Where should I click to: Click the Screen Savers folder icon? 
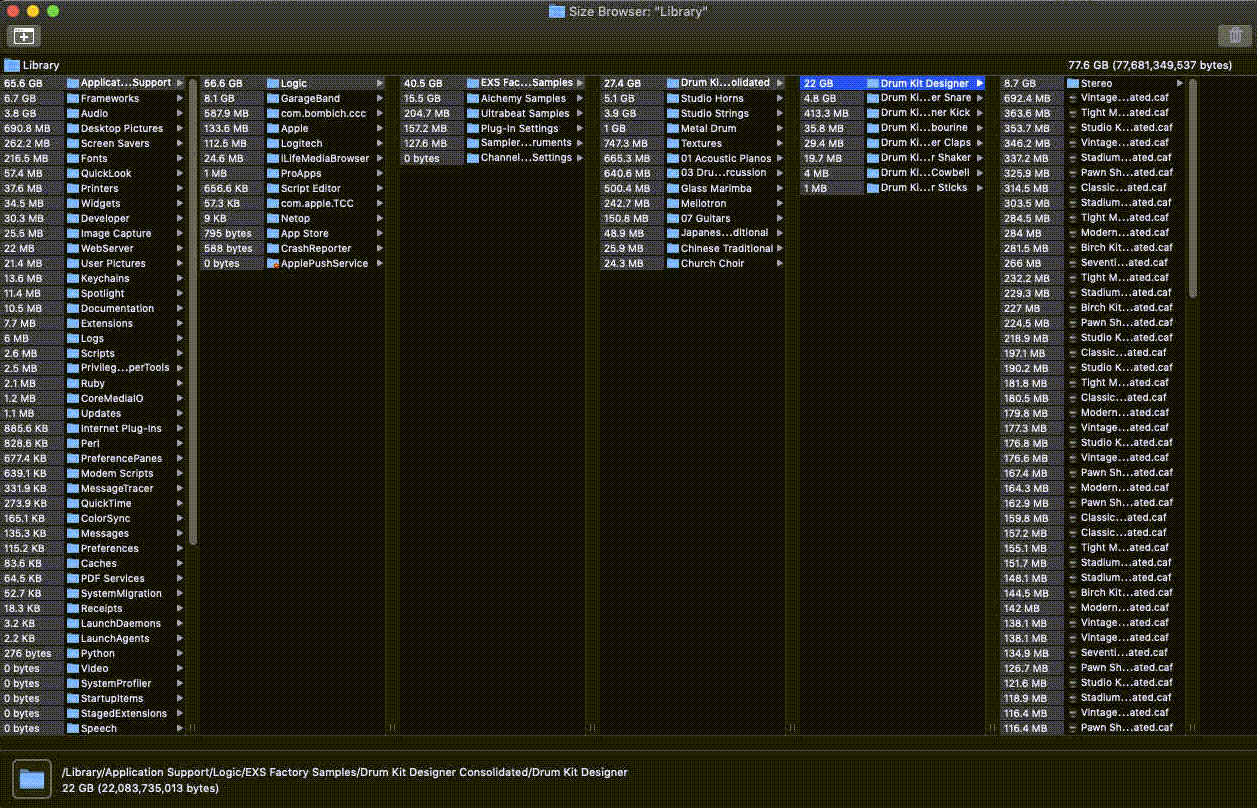[x=73, y=143]
